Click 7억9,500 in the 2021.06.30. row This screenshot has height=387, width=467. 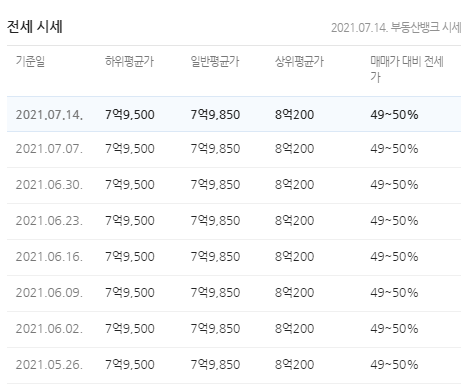pos(130,185)
